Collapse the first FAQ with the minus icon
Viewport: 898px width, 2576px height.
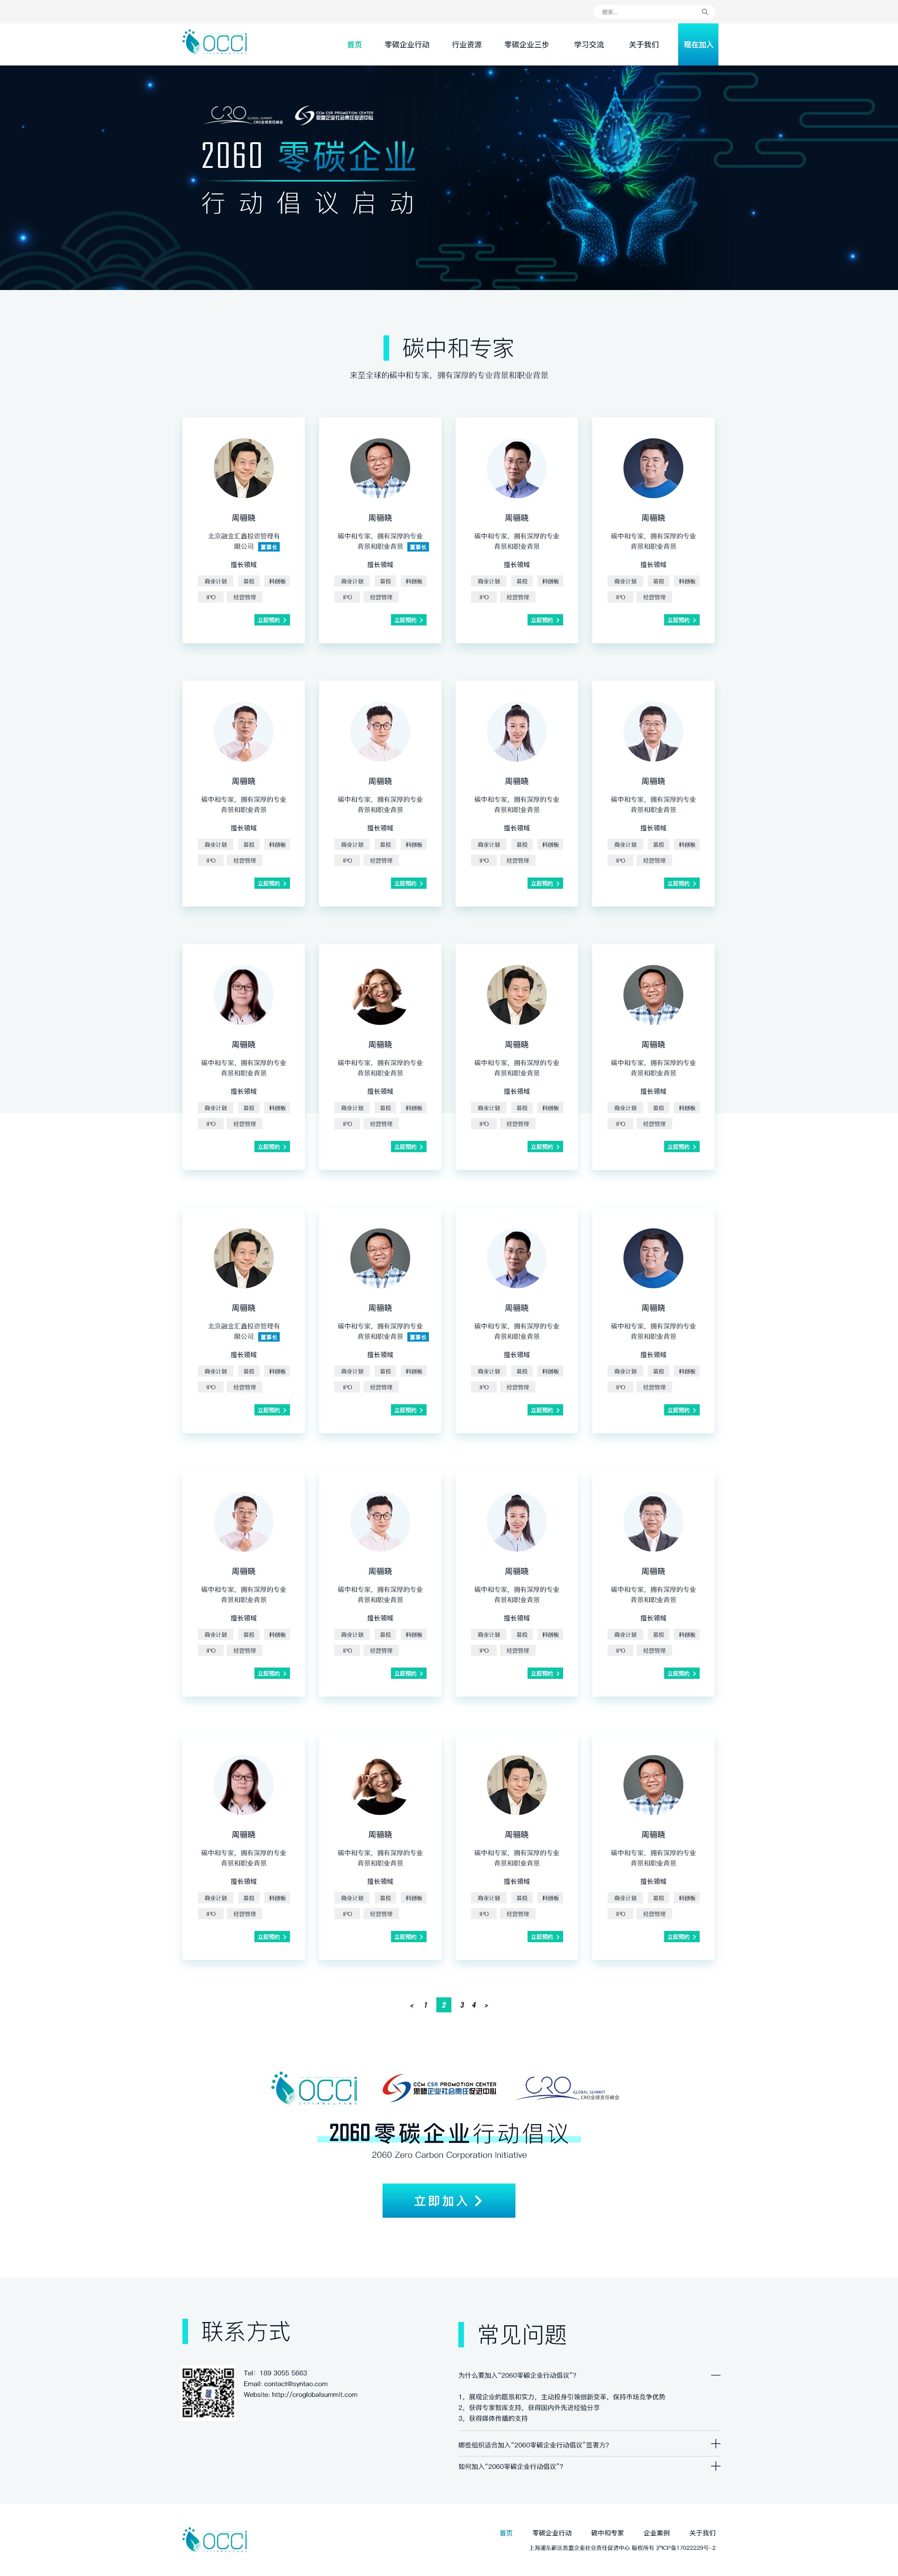click(715, 2374)
